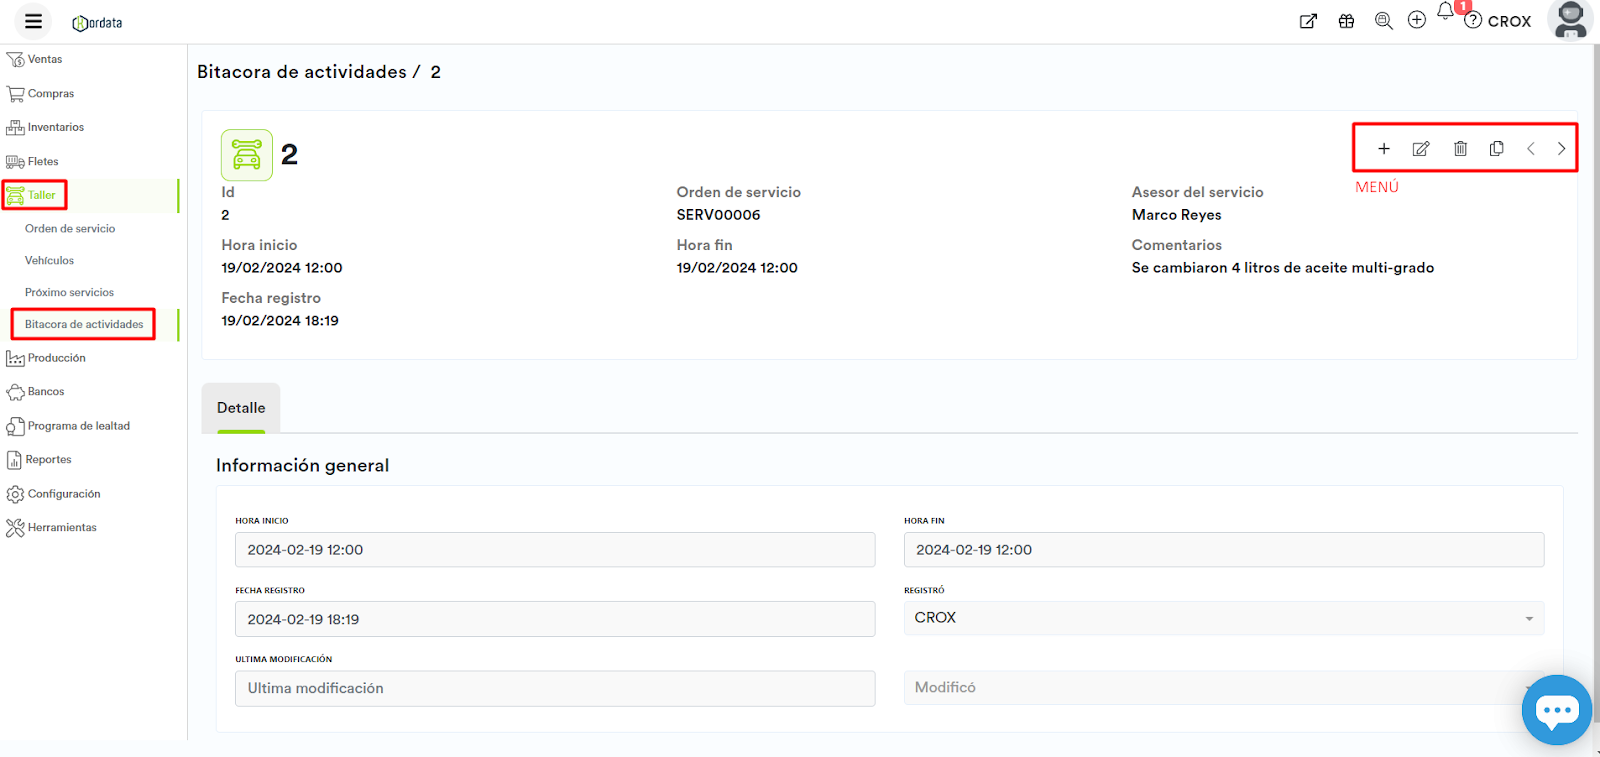
Task: Expand the Ventas sidebar section
Action: point(44,60)
